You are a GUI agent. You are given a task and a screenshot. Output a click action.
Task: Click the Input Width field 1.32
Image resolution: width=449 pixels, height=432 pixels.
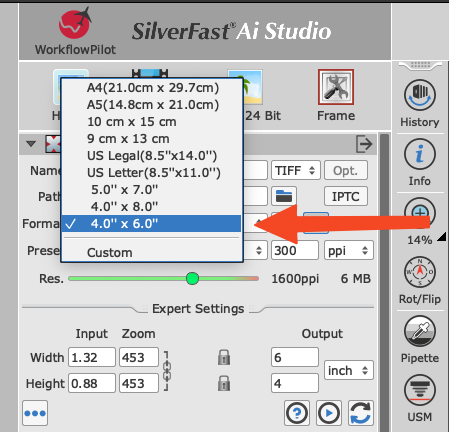(92, 357)
